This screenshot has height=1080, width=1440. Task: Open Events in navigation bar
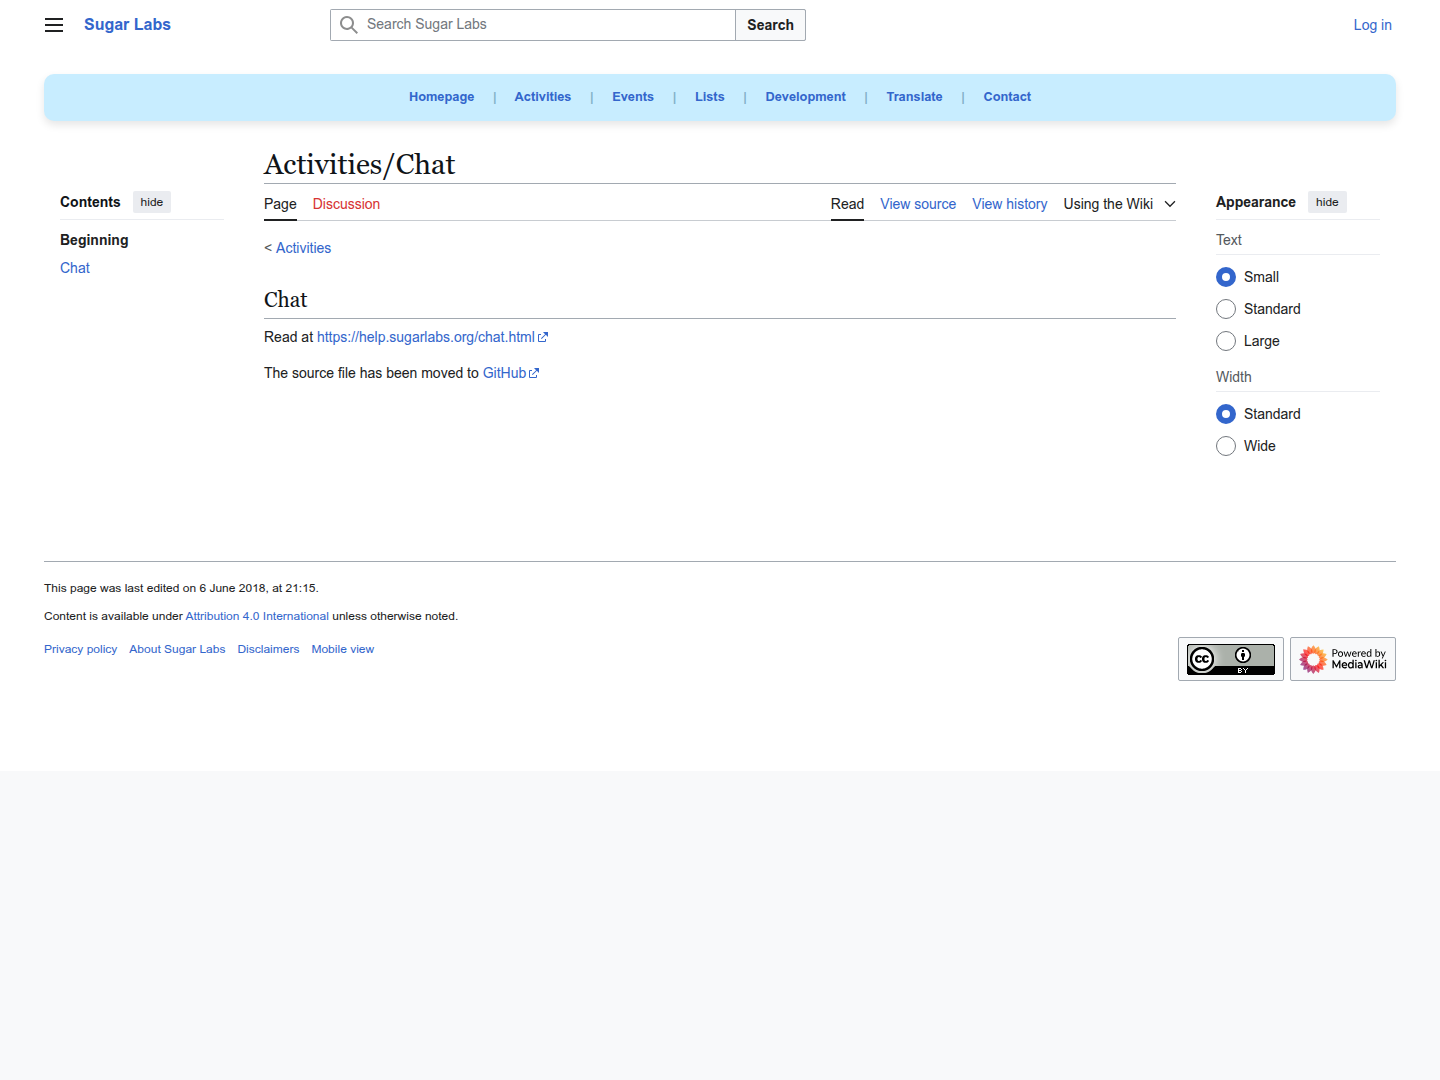pos(633,97)
